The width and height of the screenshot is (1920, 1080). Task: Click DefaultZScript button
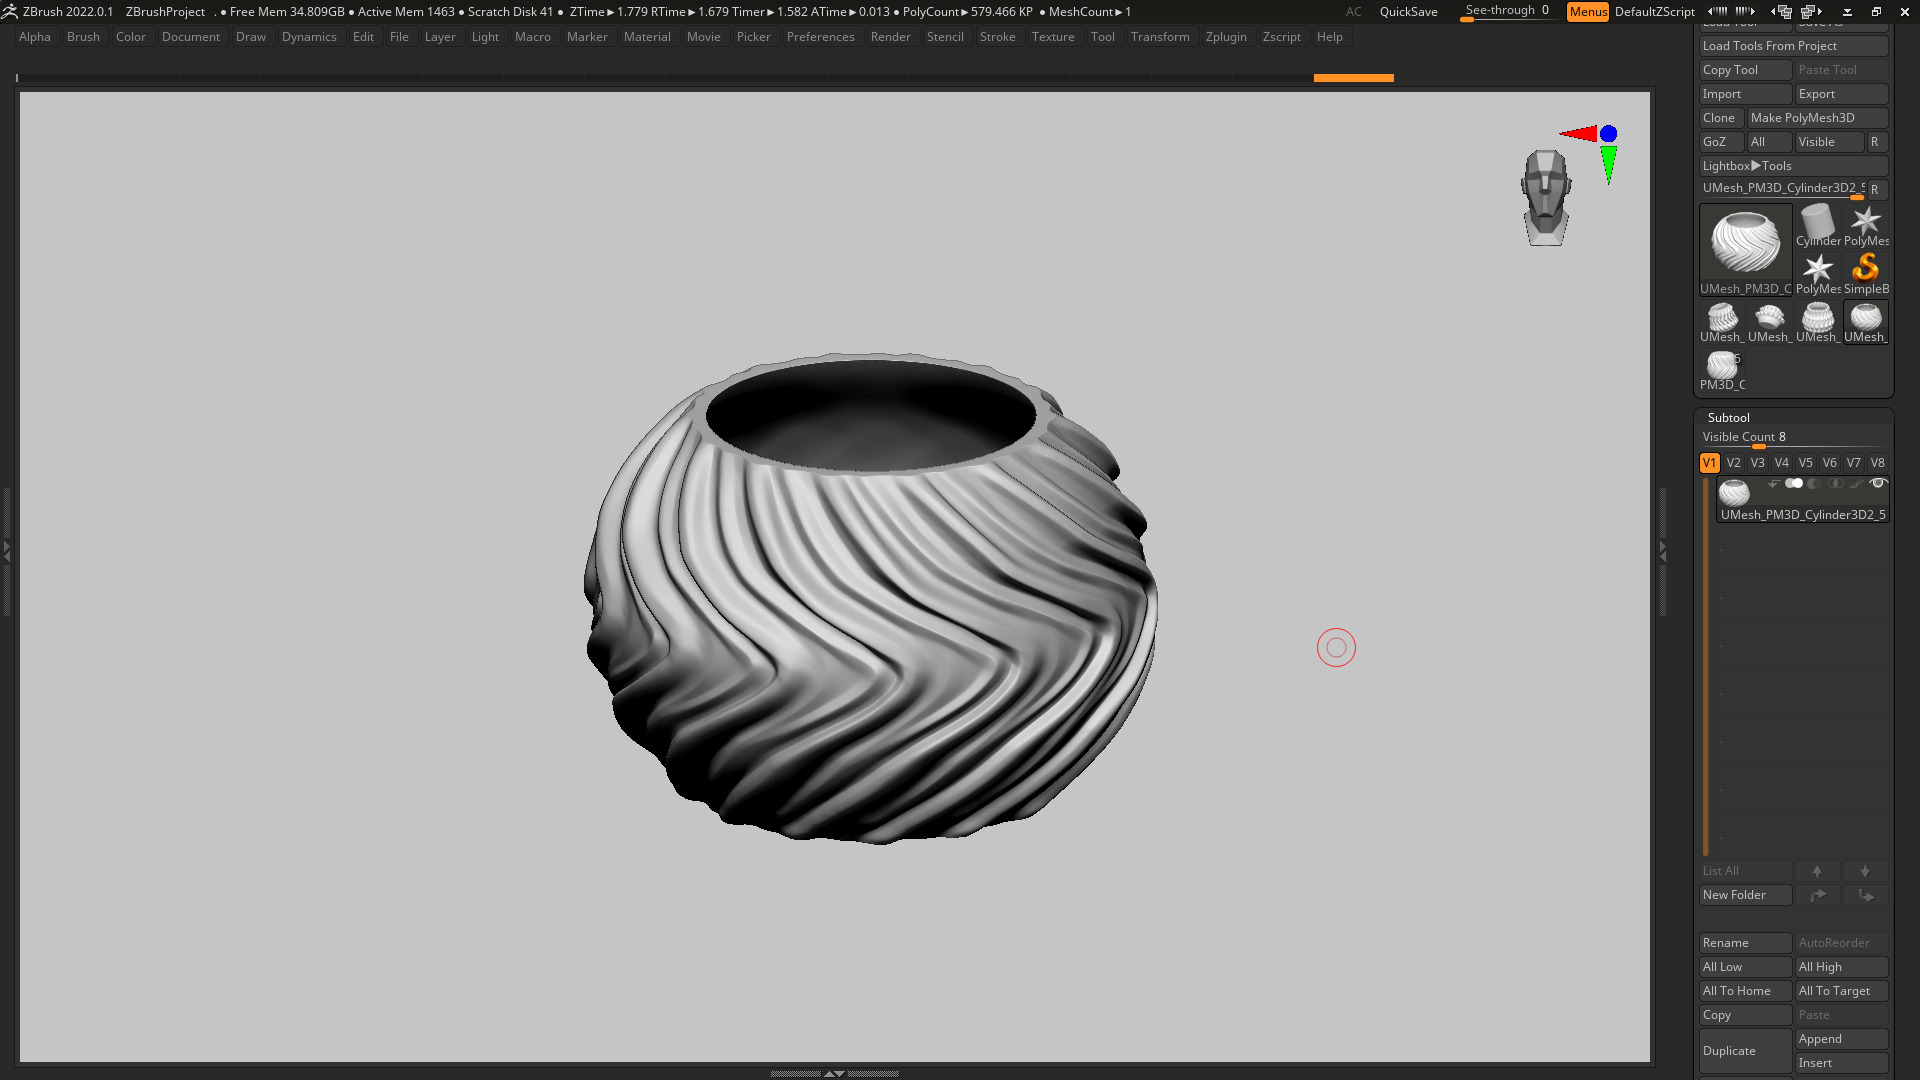[x=1654, y=12]
